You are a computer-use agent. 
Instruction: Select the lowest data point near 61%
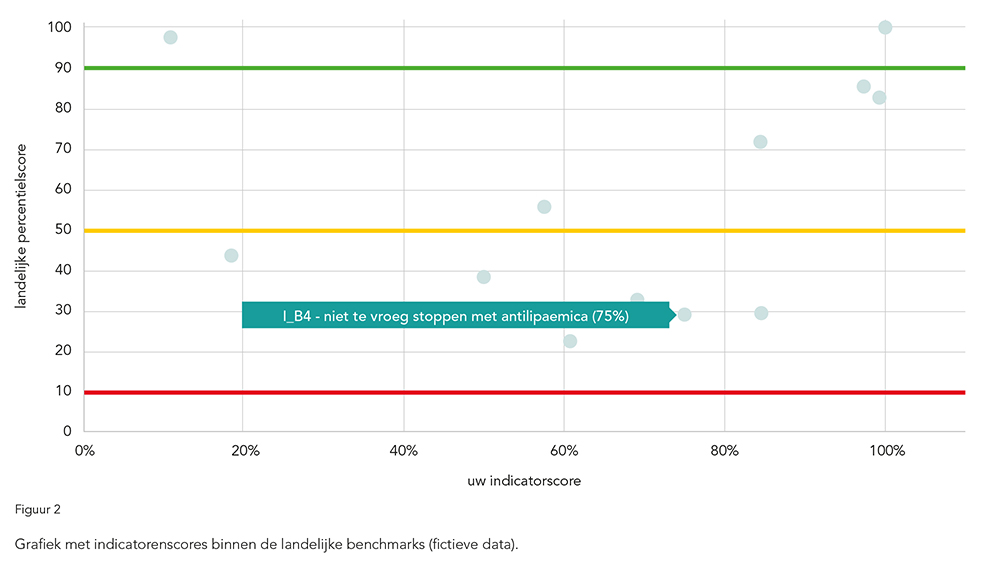(x=570, y=341)
